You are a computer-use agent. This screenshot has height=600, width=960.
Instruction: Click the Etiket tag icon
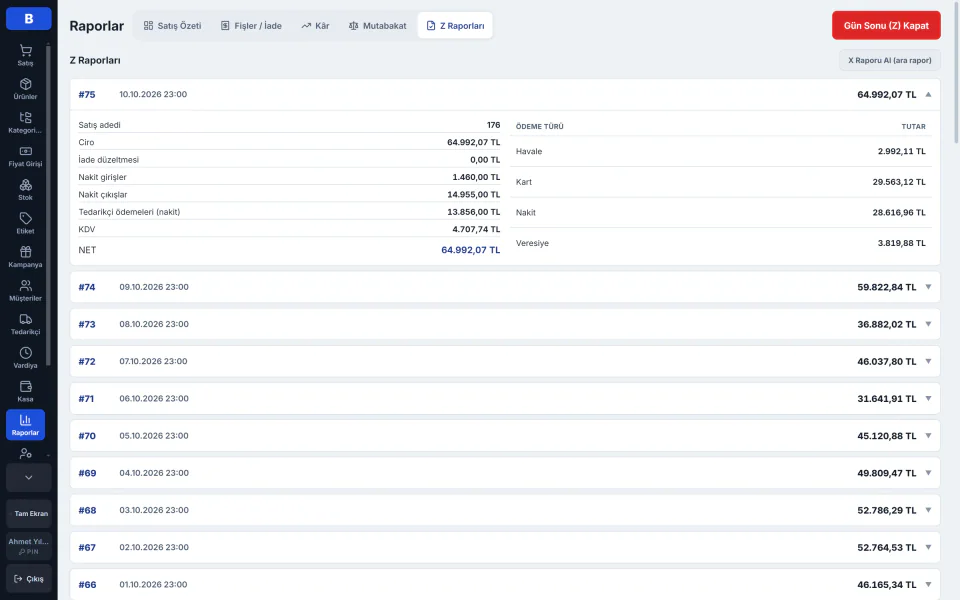[x=25, y=219]
